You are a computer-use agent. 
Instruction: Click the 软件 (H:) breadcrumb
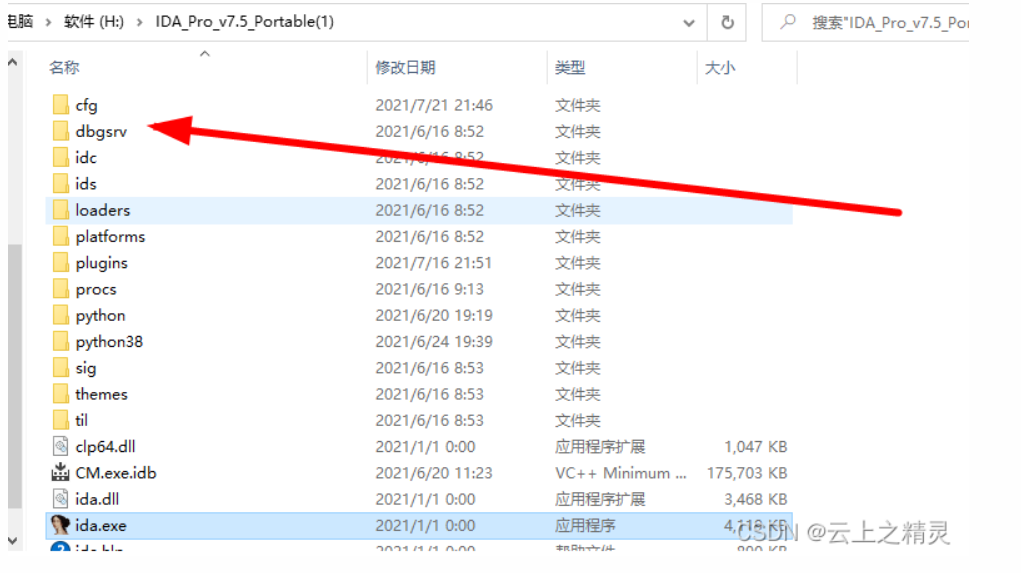pyautogui.click(x=94, y=21)
